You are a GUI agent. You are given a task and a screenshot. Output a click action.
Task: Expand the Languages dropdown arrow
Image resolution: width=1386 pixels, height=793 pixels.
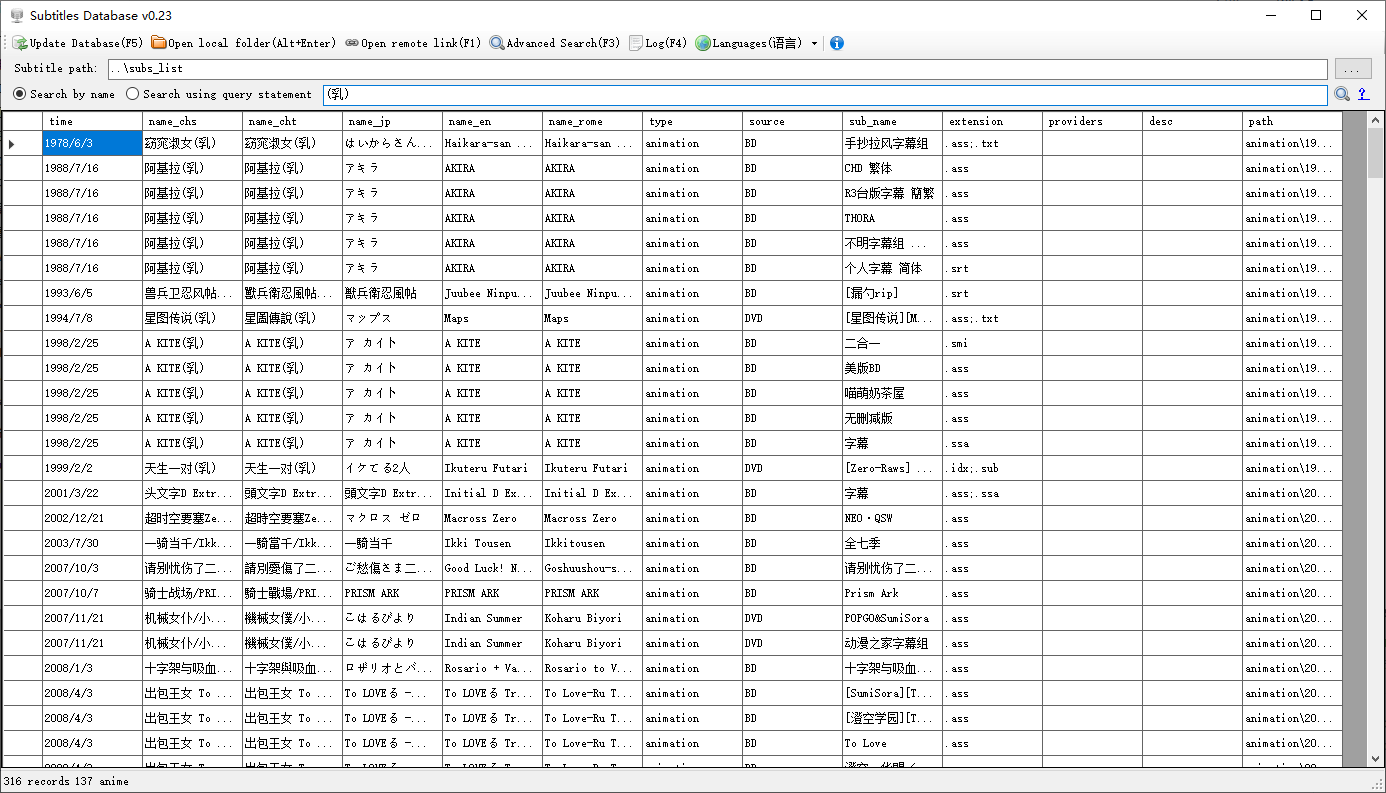814,44
